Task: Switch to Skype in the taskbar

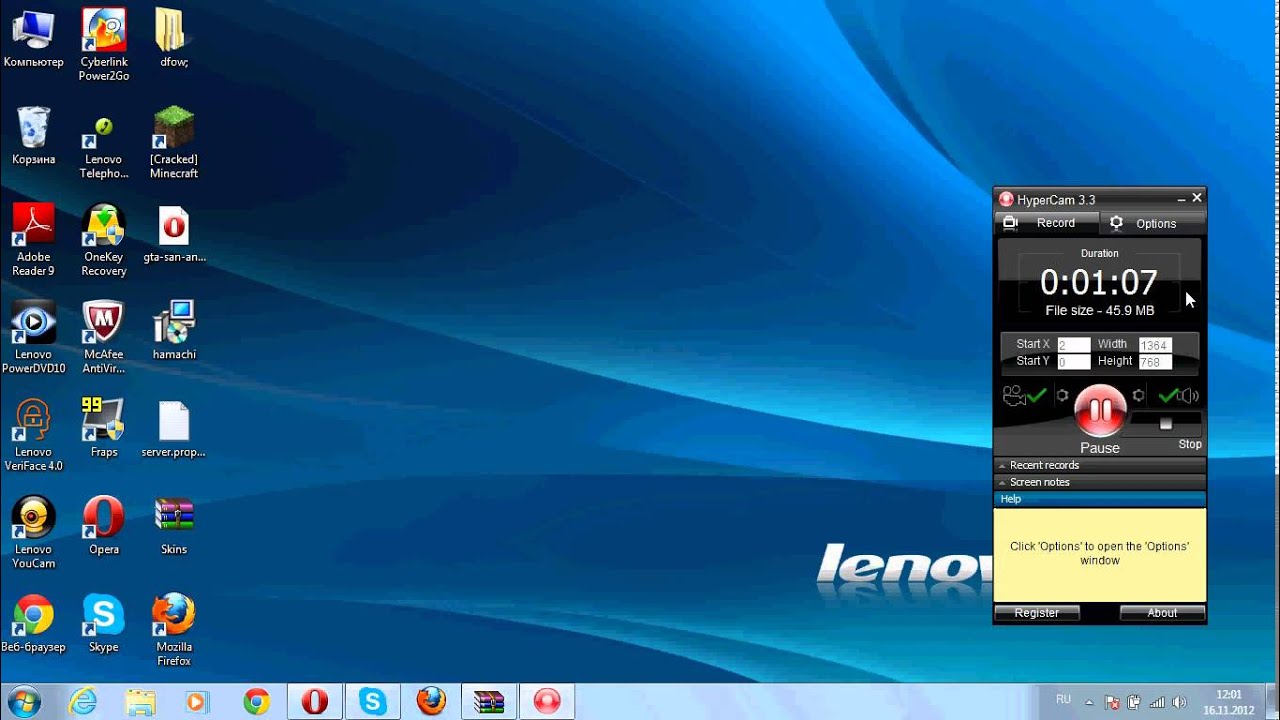Action: [373, 702]
